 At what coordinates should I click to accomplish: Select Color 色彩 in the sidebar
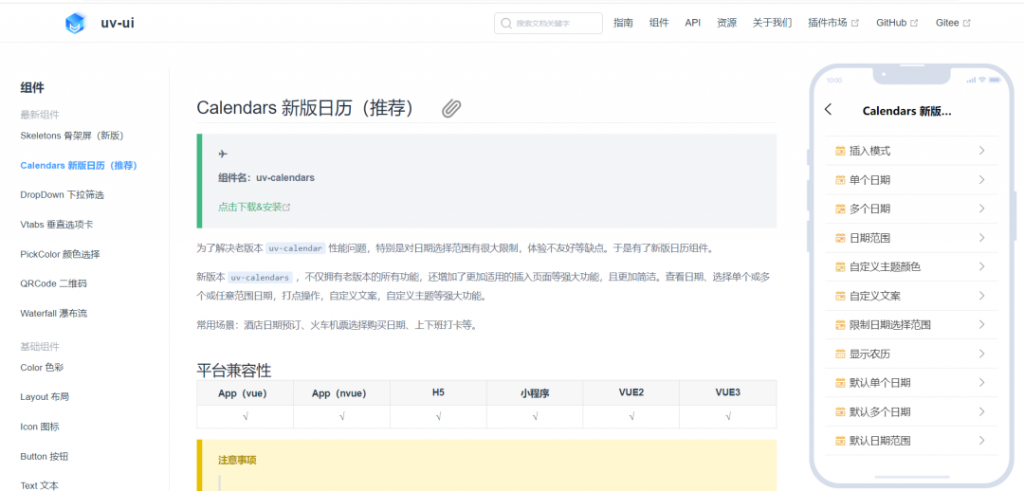click(x=42, y=368)
